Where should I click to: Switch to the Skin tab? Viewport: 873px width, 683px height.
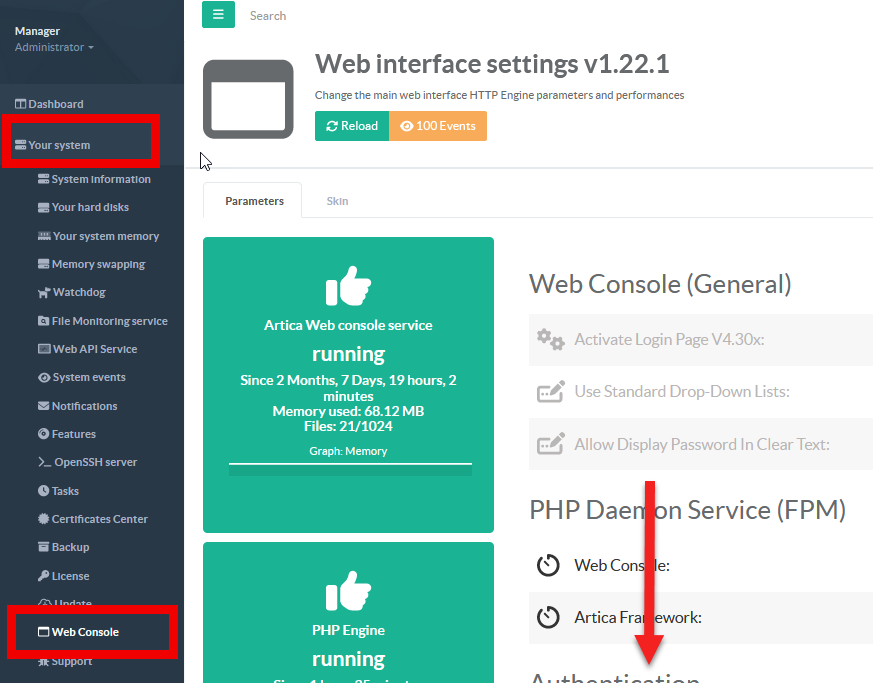pyautogui.click(x=337, y=201)
